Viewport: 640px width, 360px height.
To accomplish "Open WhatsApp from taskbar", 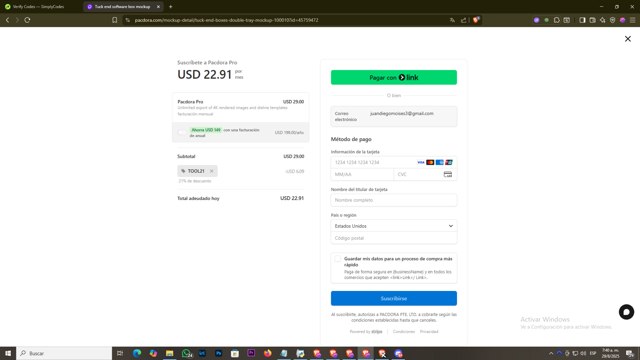I will (186, 353).
